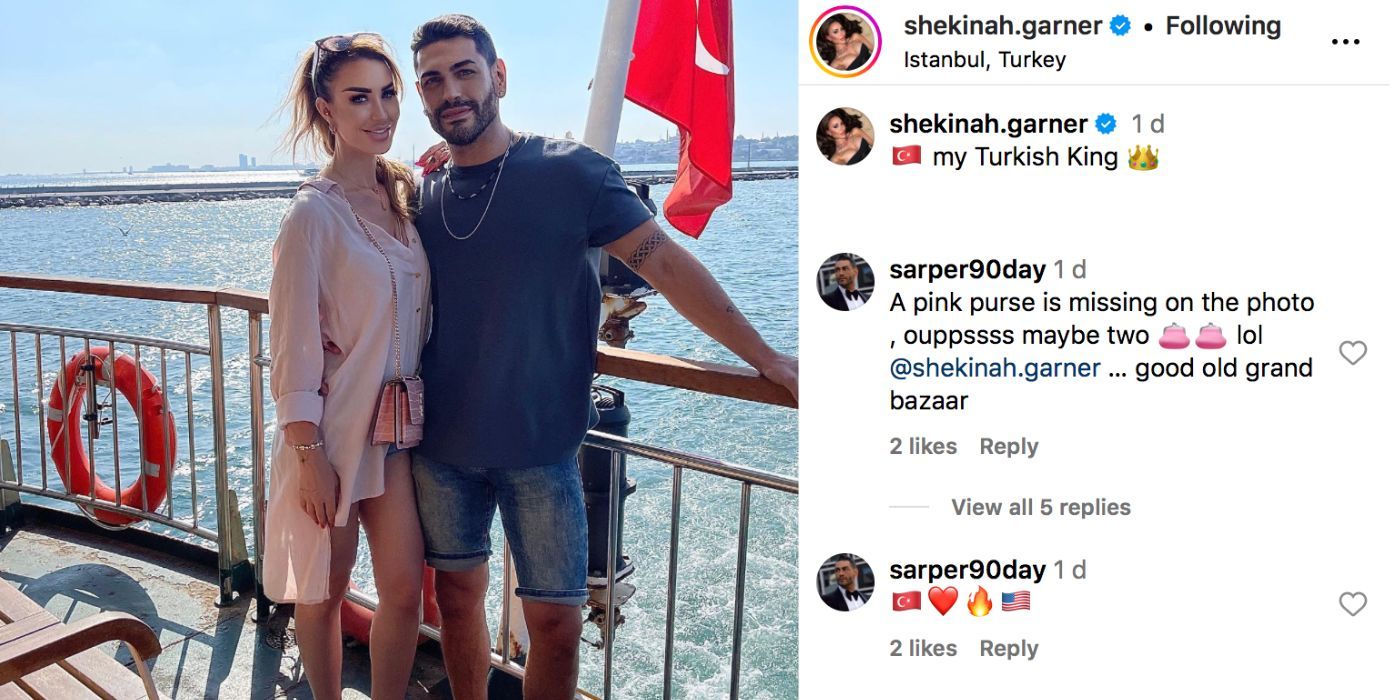Like the pink purse comment with heart
The height and width of the screenshot is (700, 1400).
[1352, 353]
